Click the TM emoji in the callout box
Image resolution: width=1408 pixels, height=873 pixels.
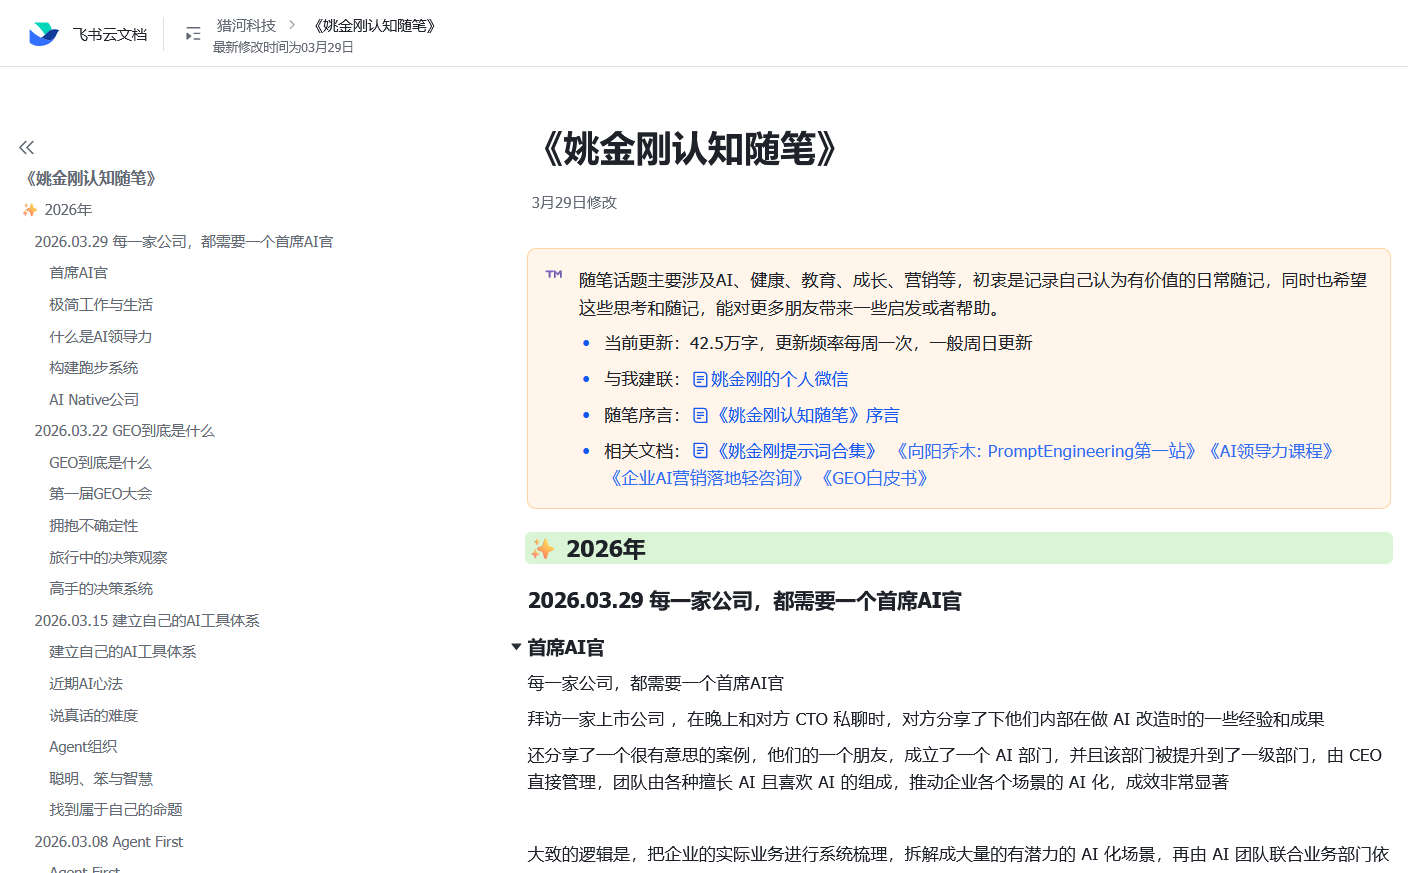click(x=553, y=274)
